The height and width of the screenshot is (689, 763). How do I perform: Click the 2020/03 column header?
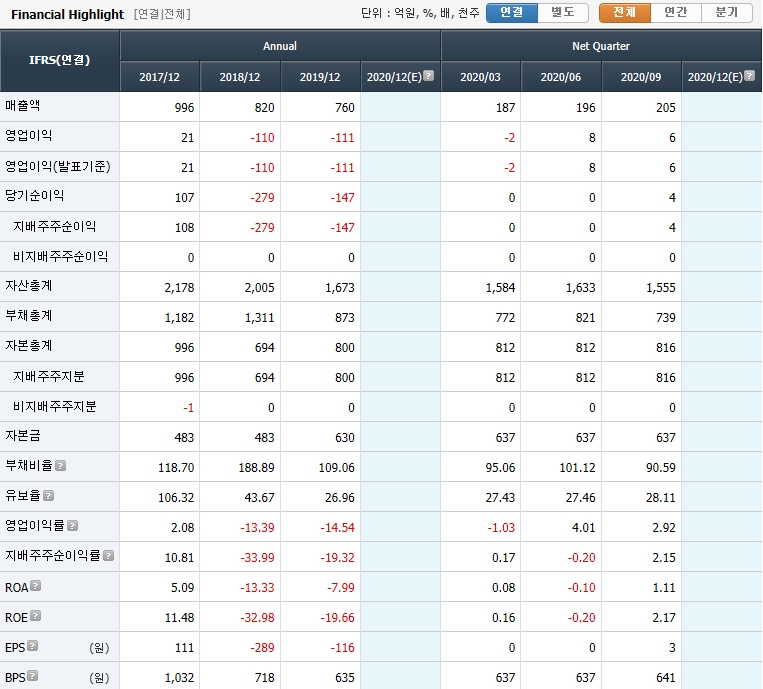click(480, 77)
